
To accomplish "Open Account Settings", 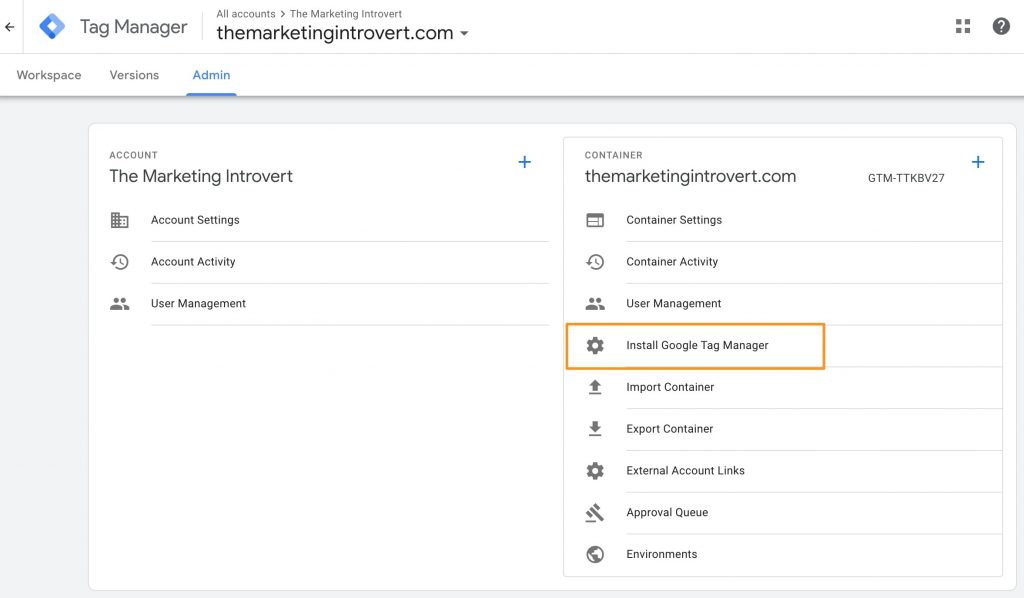I will coord(193,219).
